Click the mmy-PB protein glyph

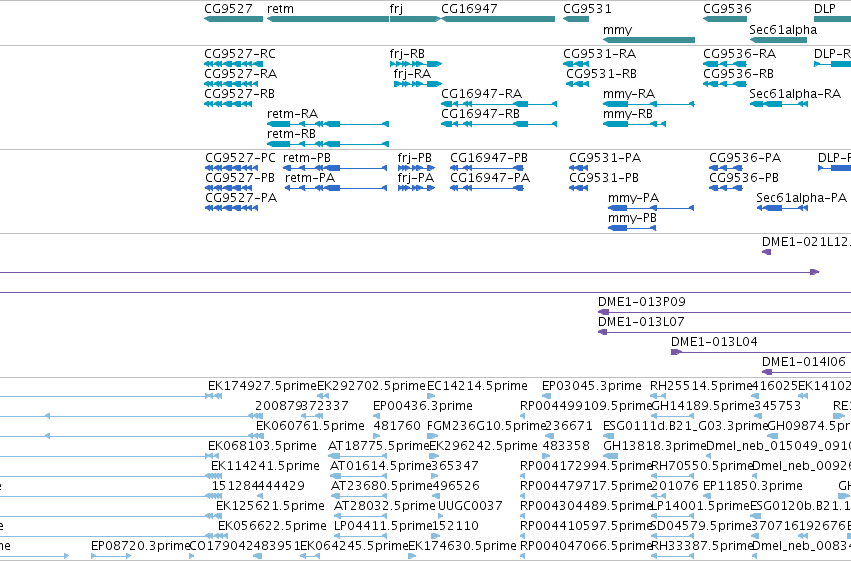coord(632,228)
